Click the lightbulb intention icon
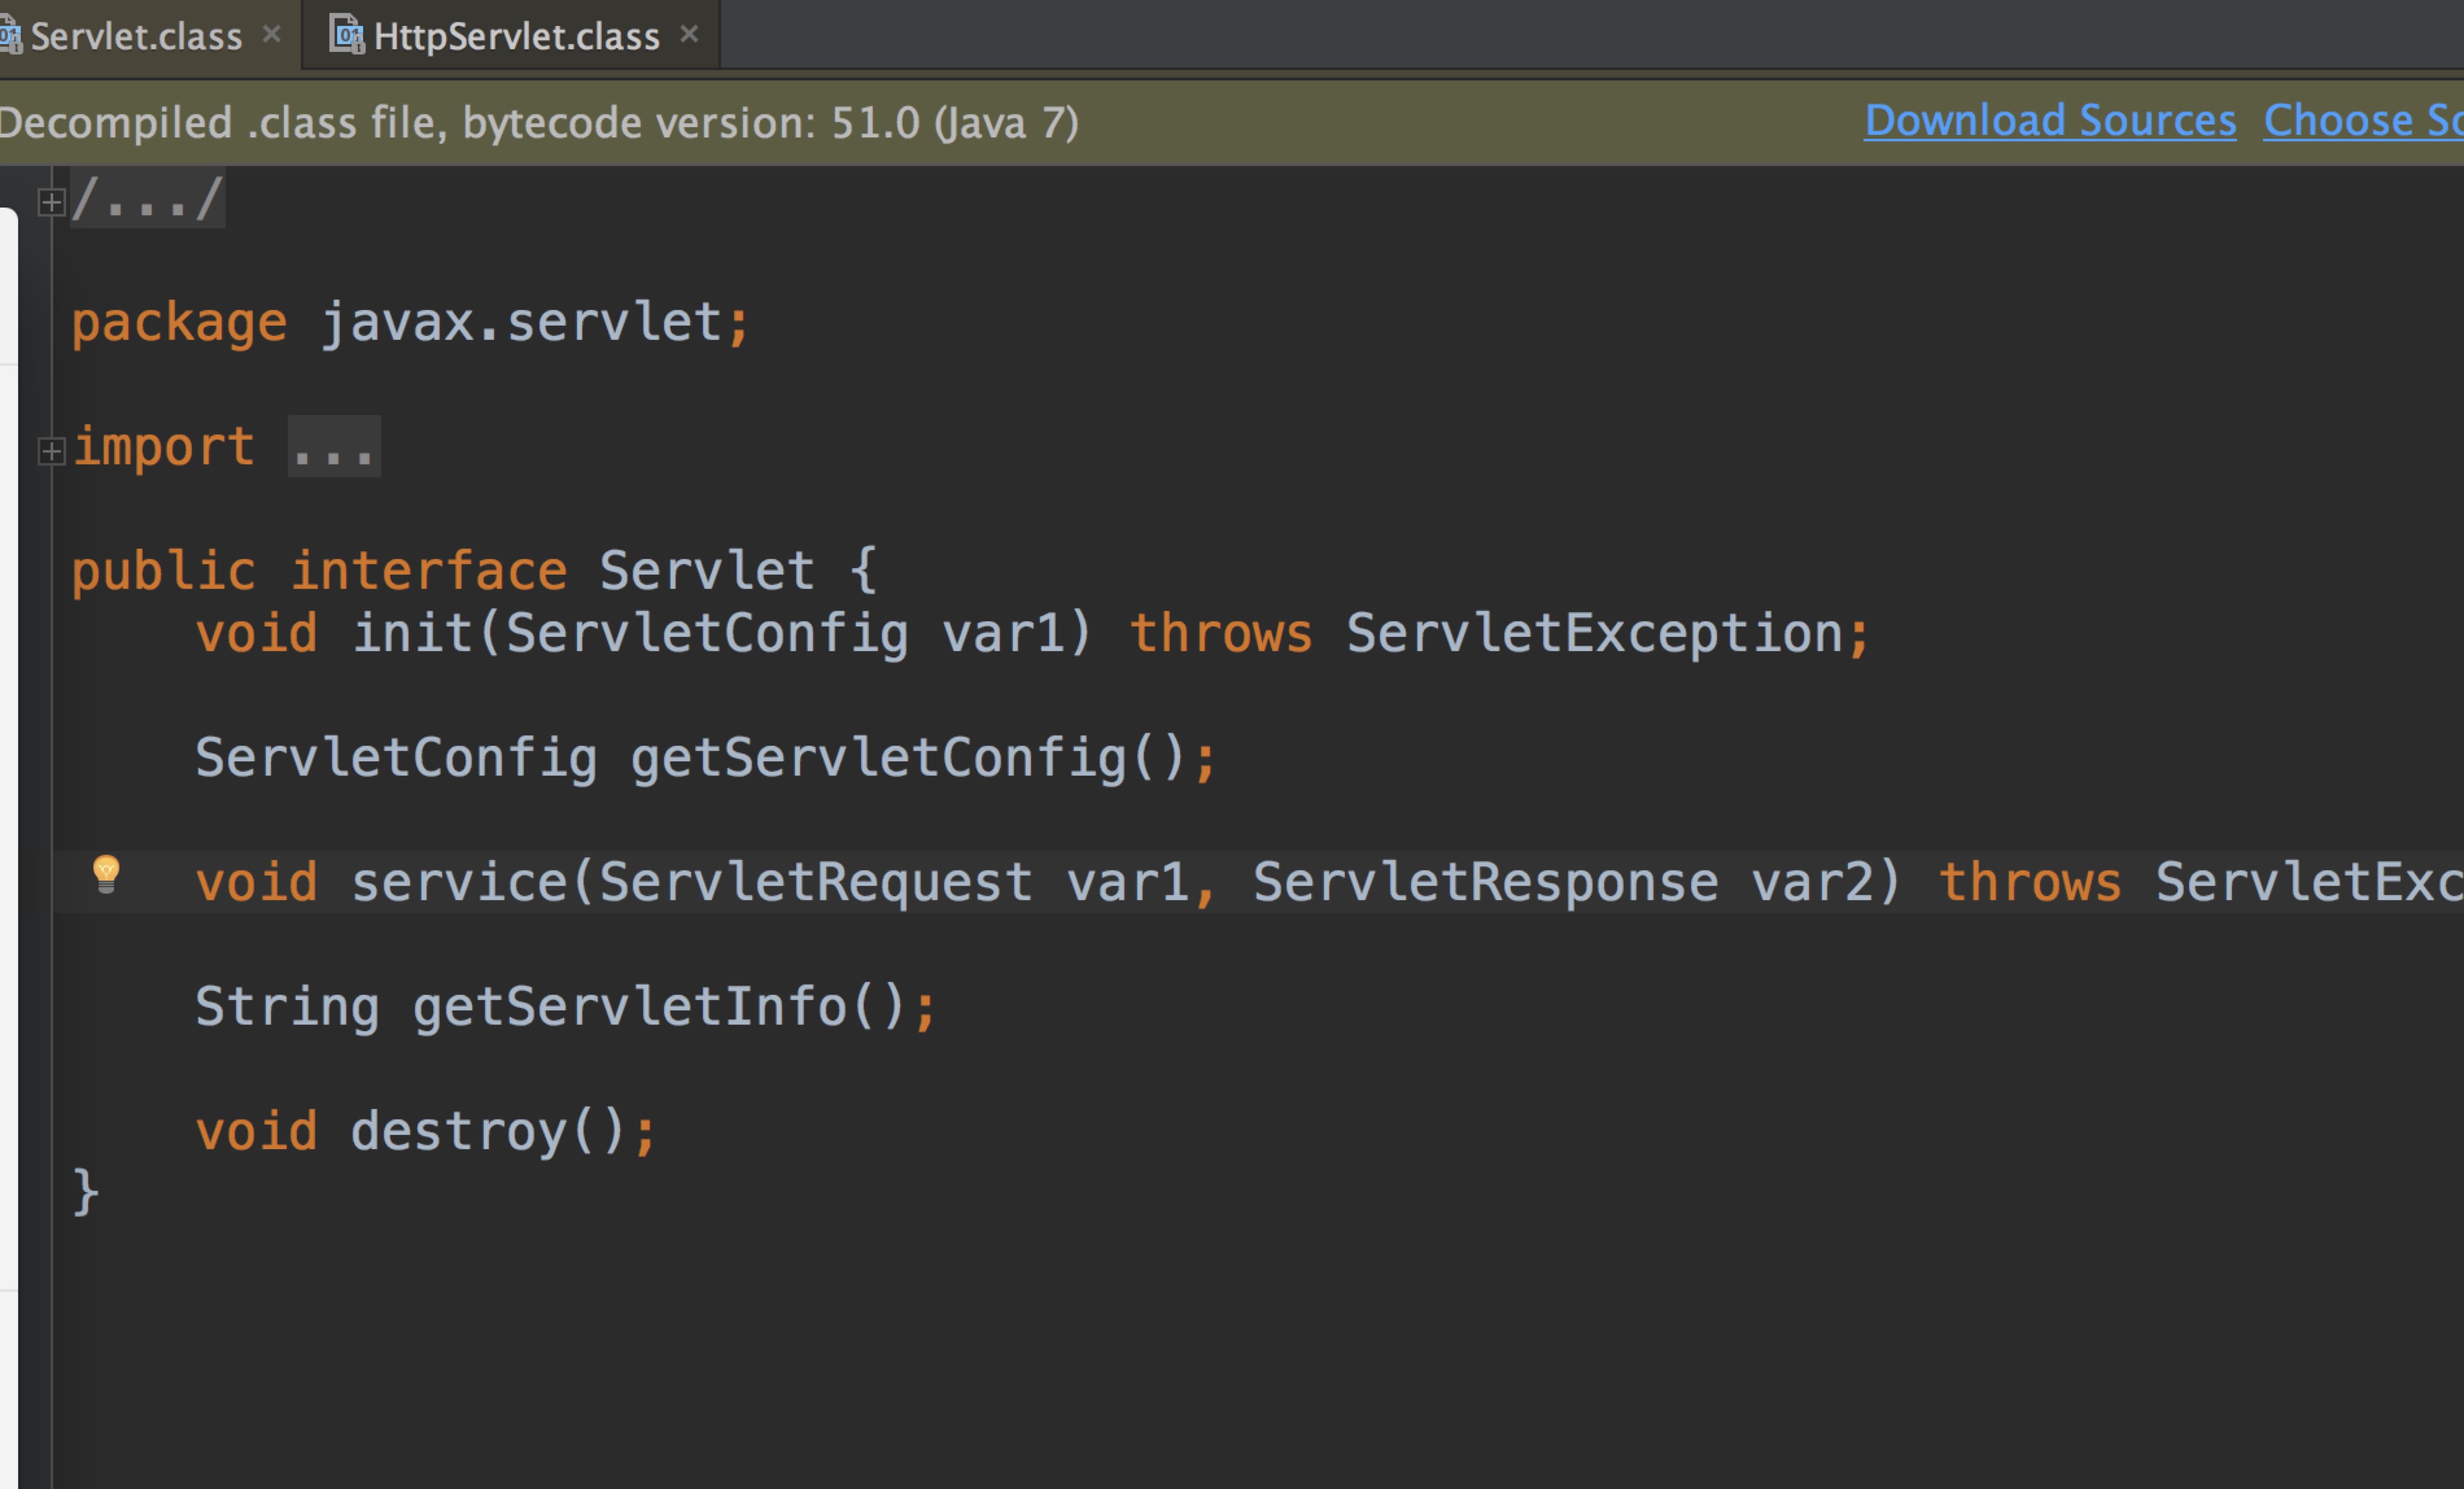Screen dimensions: 2464x1489 (x=106, y=874)
